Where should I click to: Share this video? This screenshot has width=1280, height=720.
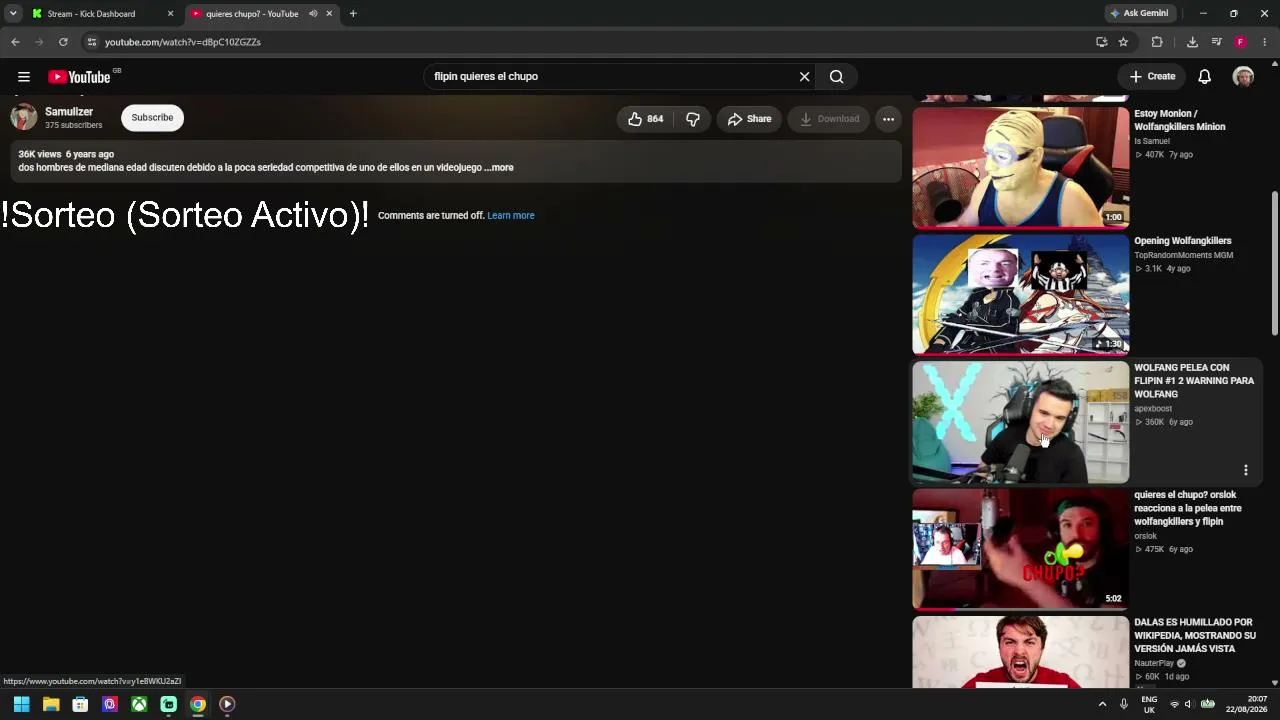[749, 119]
